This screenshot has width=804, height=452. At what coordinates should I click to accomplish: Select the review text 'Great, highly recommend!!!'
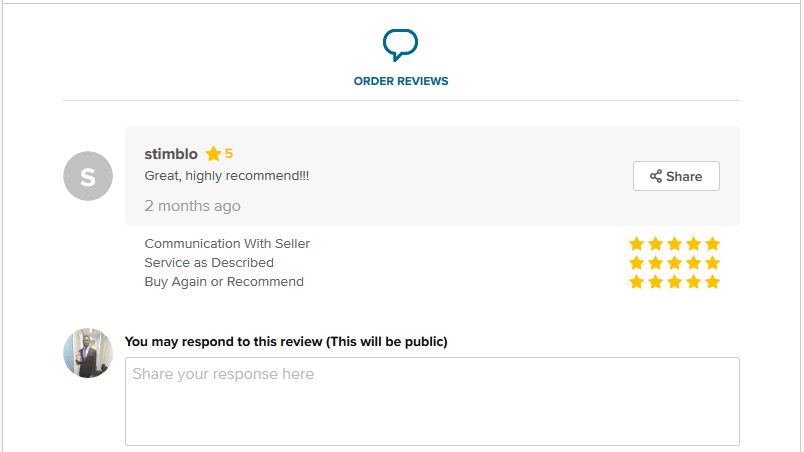(x=227, y=176)
